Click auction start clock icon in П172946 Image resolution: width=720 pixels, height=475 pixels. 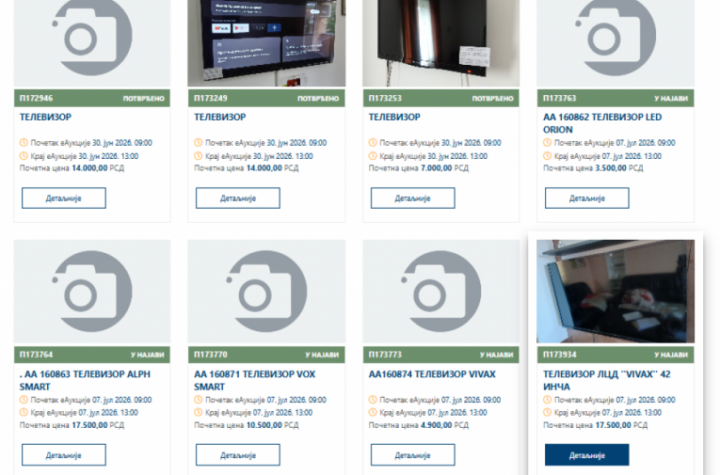[23, 143]
